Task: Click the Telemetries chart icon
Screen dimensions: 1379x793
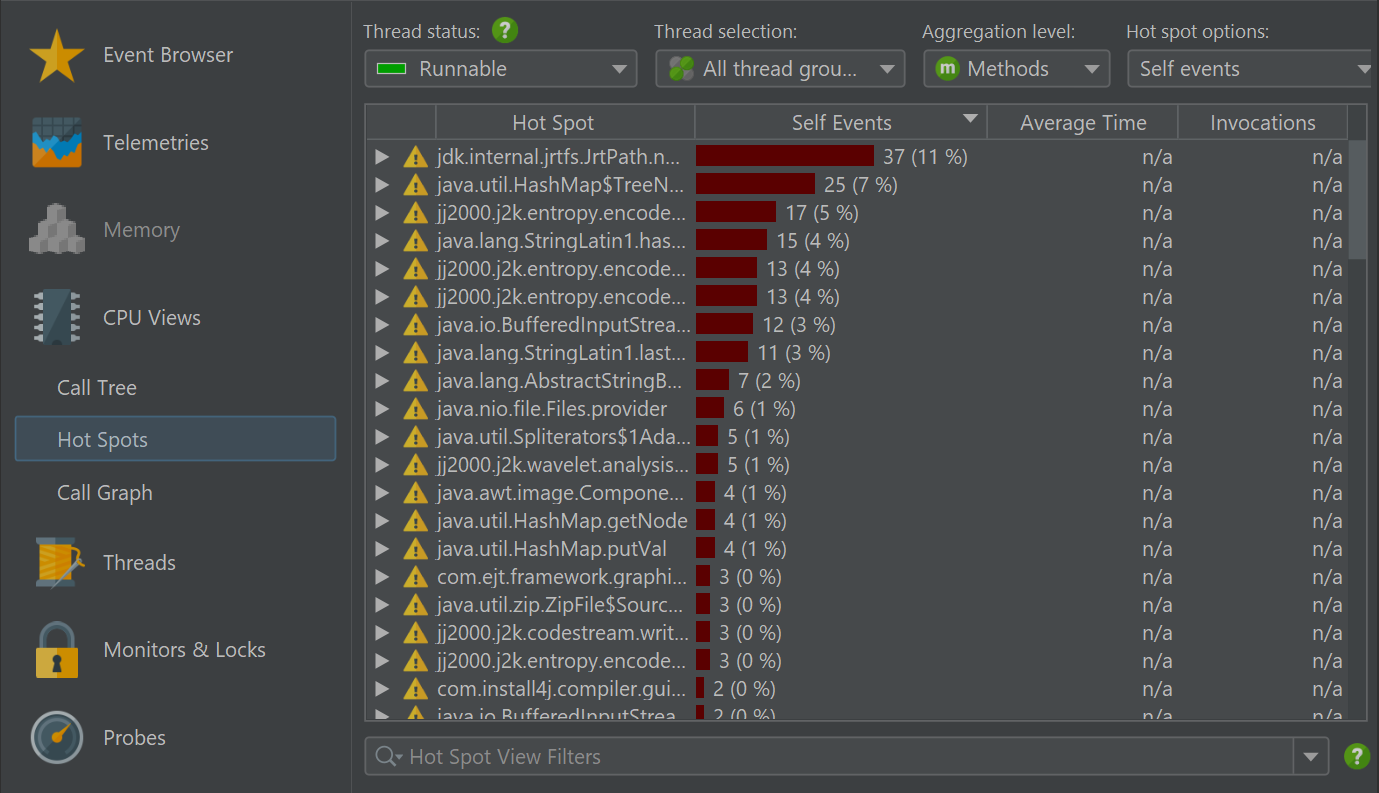Action: [56, 143]
